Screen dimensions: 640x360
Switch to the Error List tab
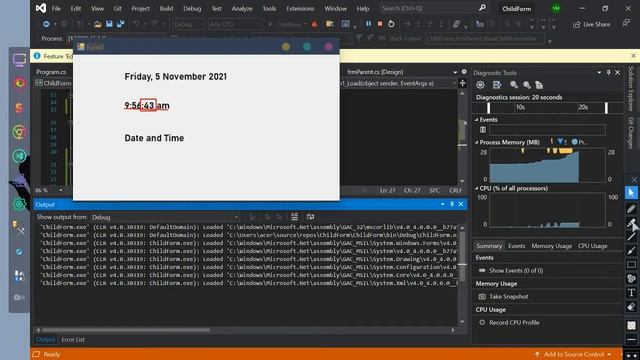(x=73, y=339)
